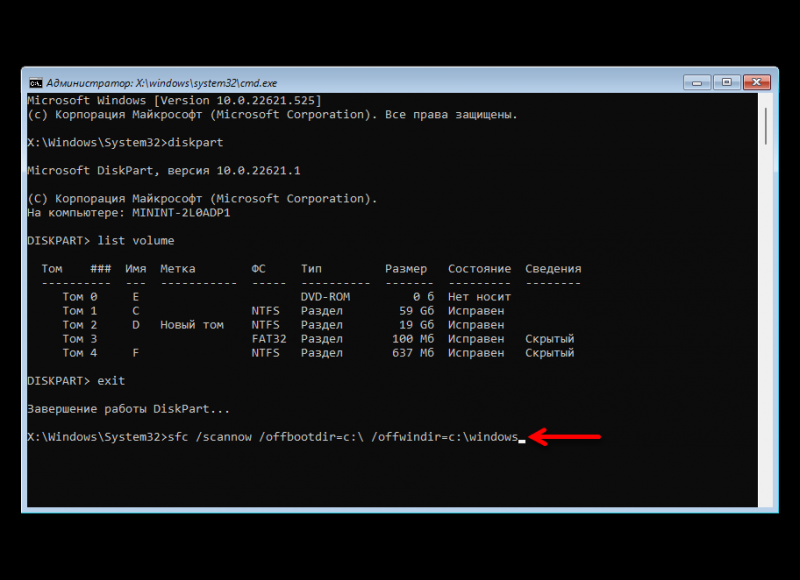Click the 'Метка' column header

178,269
